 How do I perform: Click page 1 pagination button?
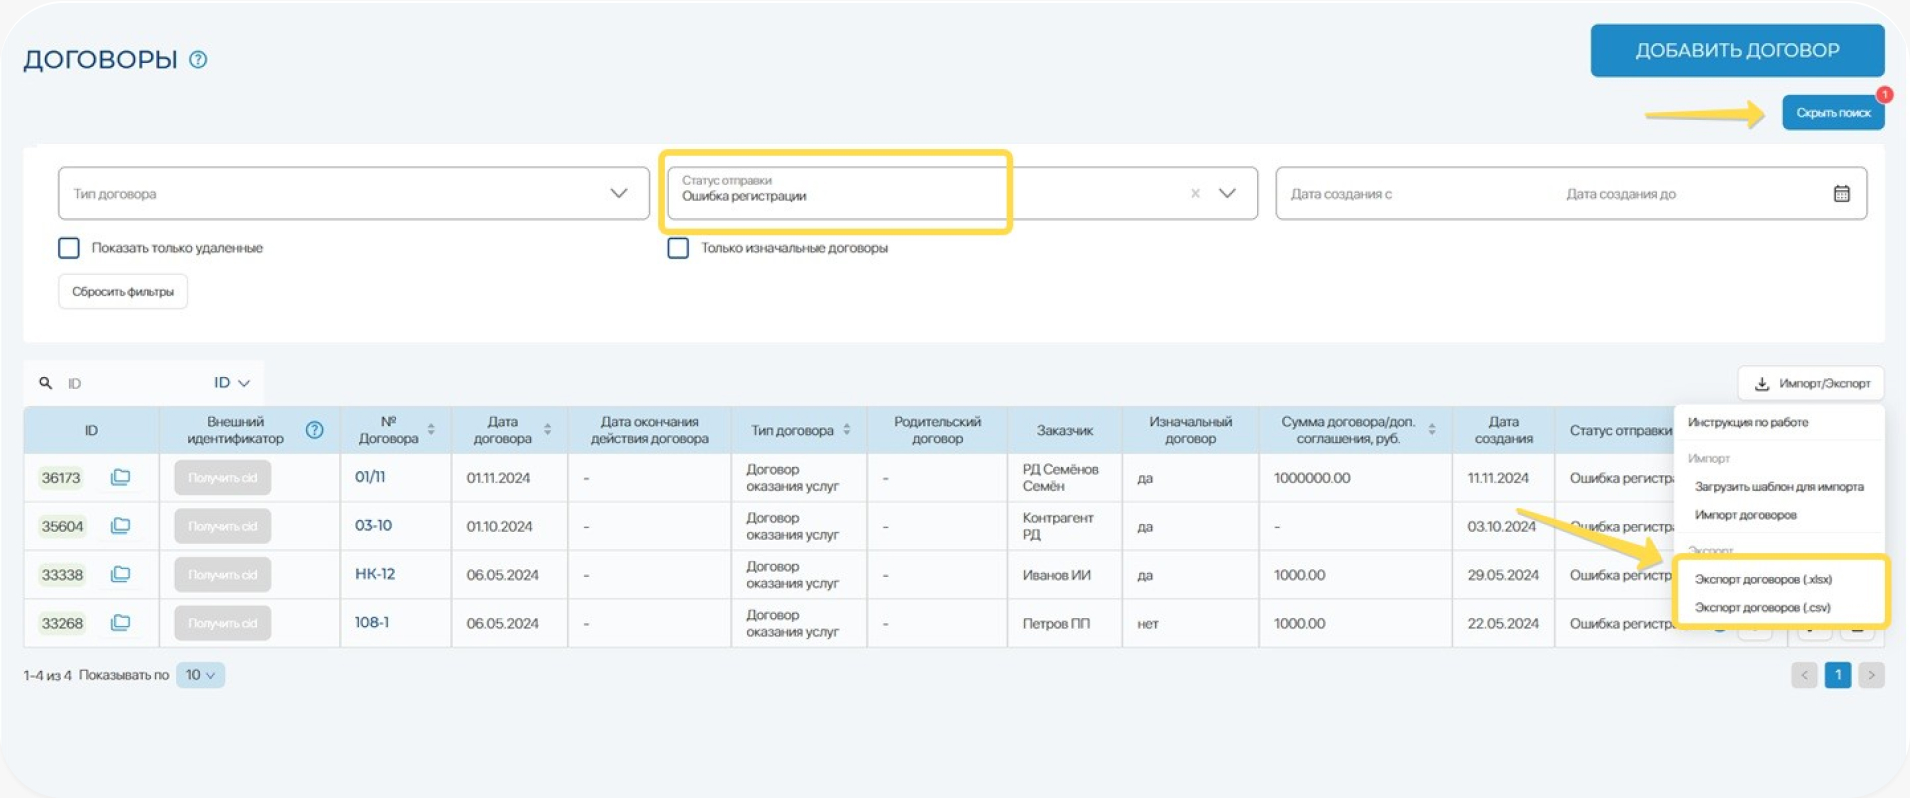point(1838,675)
